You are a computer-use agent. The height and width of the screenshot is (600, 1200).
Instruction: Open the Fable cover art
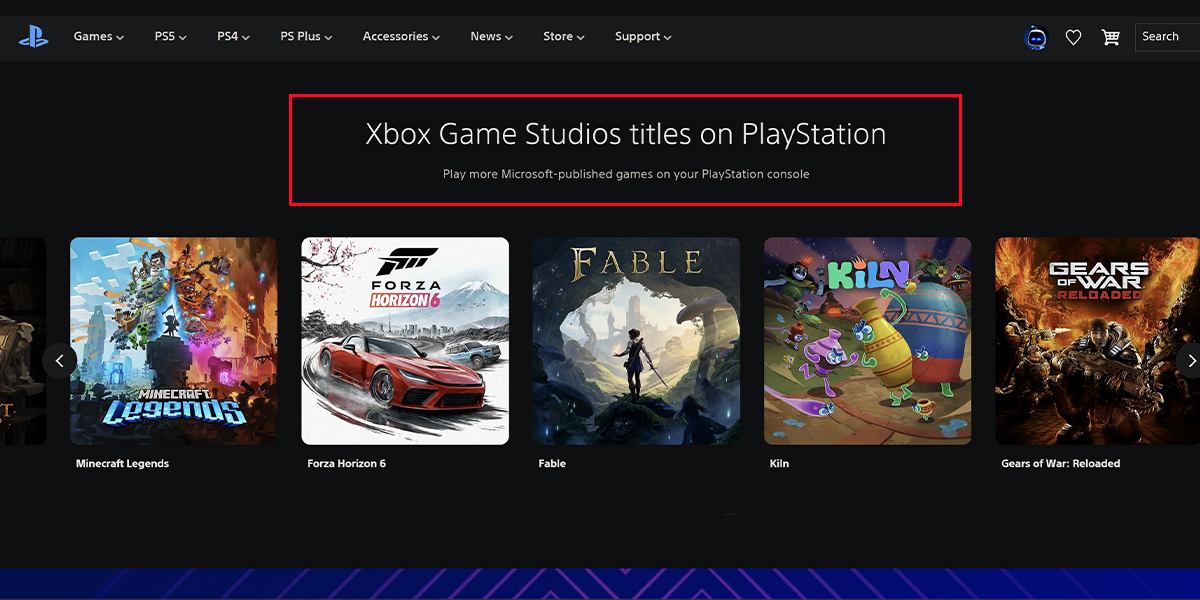636,341
